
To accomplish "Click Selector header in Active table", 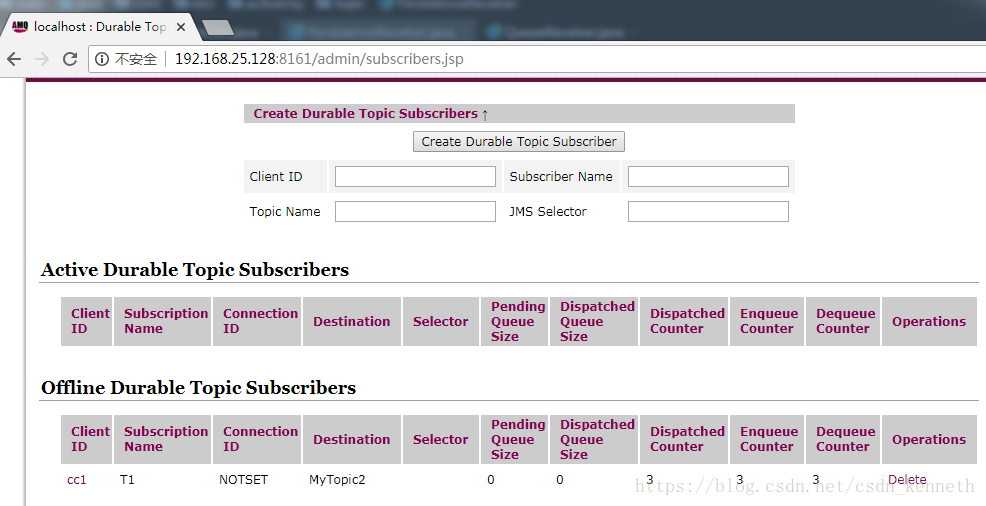I will (441, 321).
